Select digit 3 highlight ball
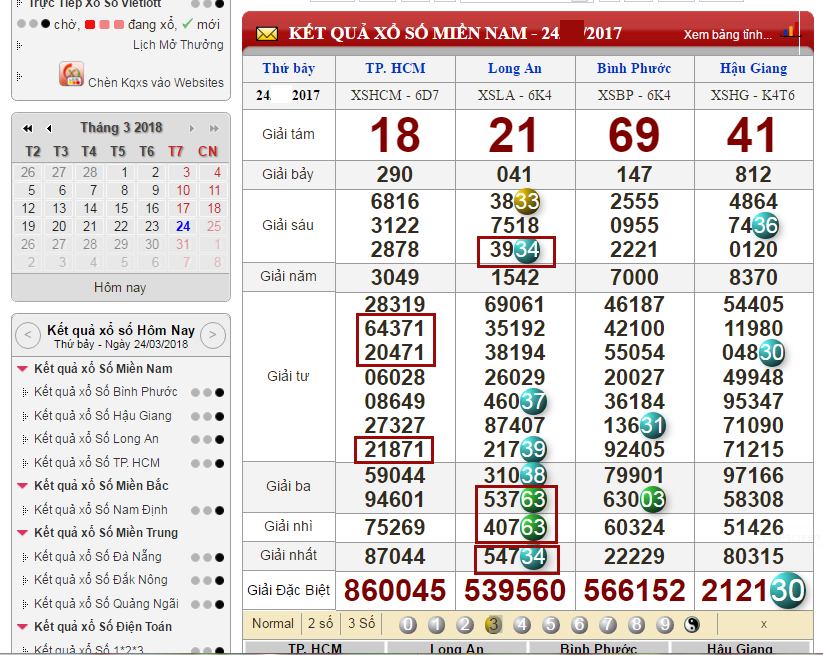 (493, 625)
